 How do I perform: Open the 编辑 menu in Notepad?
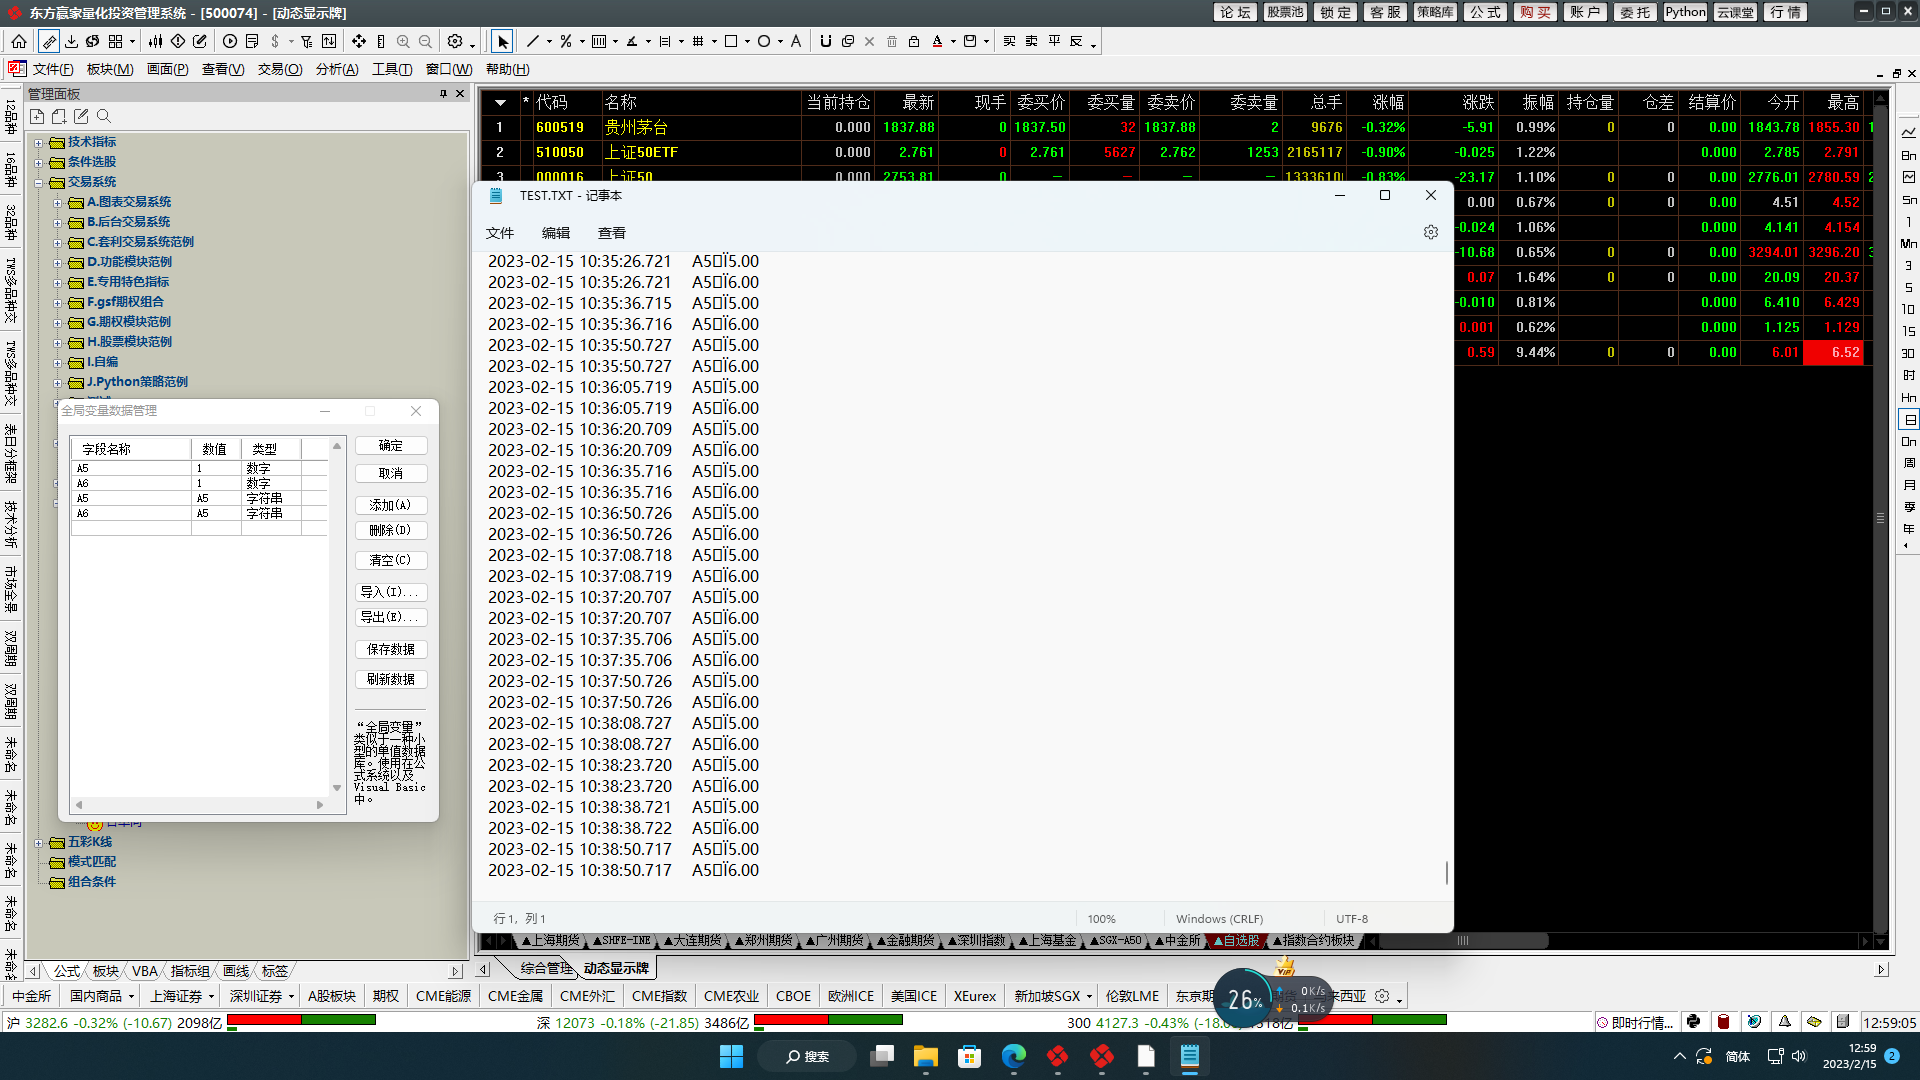[x=556, y=233]
